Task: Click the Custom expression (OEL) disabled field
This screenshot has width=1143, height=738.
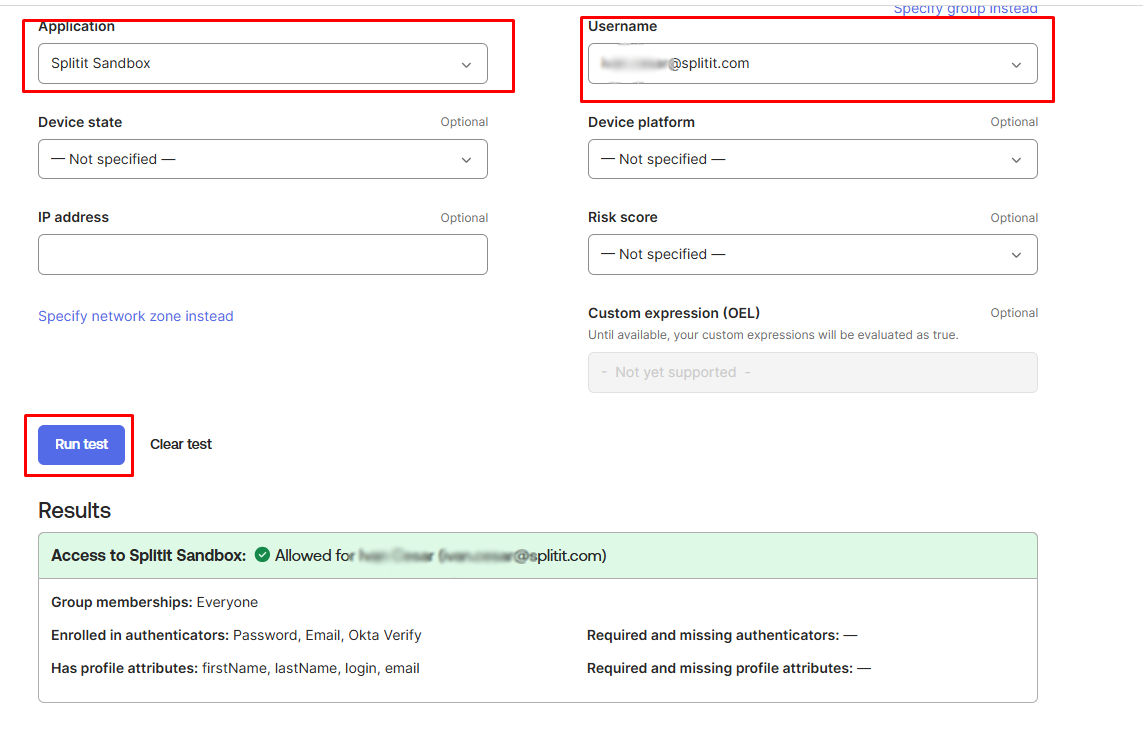Action: tap(812, 373)
